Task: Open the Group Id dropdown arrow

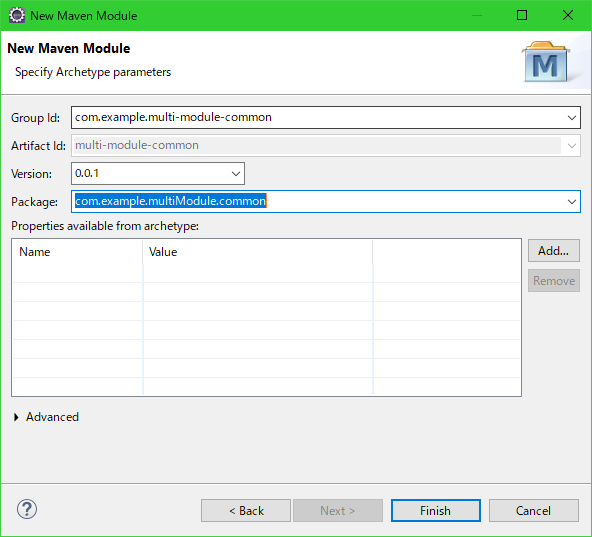Action: pos(572,117)
